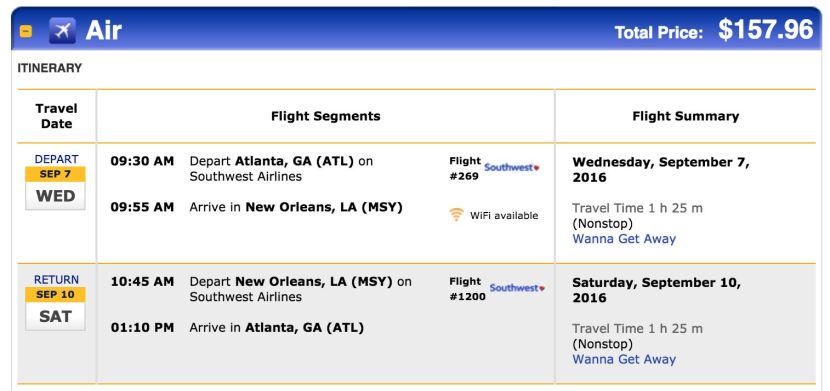Click the DEPART label
The image size is (830, 391).
[x=56, y=159]
